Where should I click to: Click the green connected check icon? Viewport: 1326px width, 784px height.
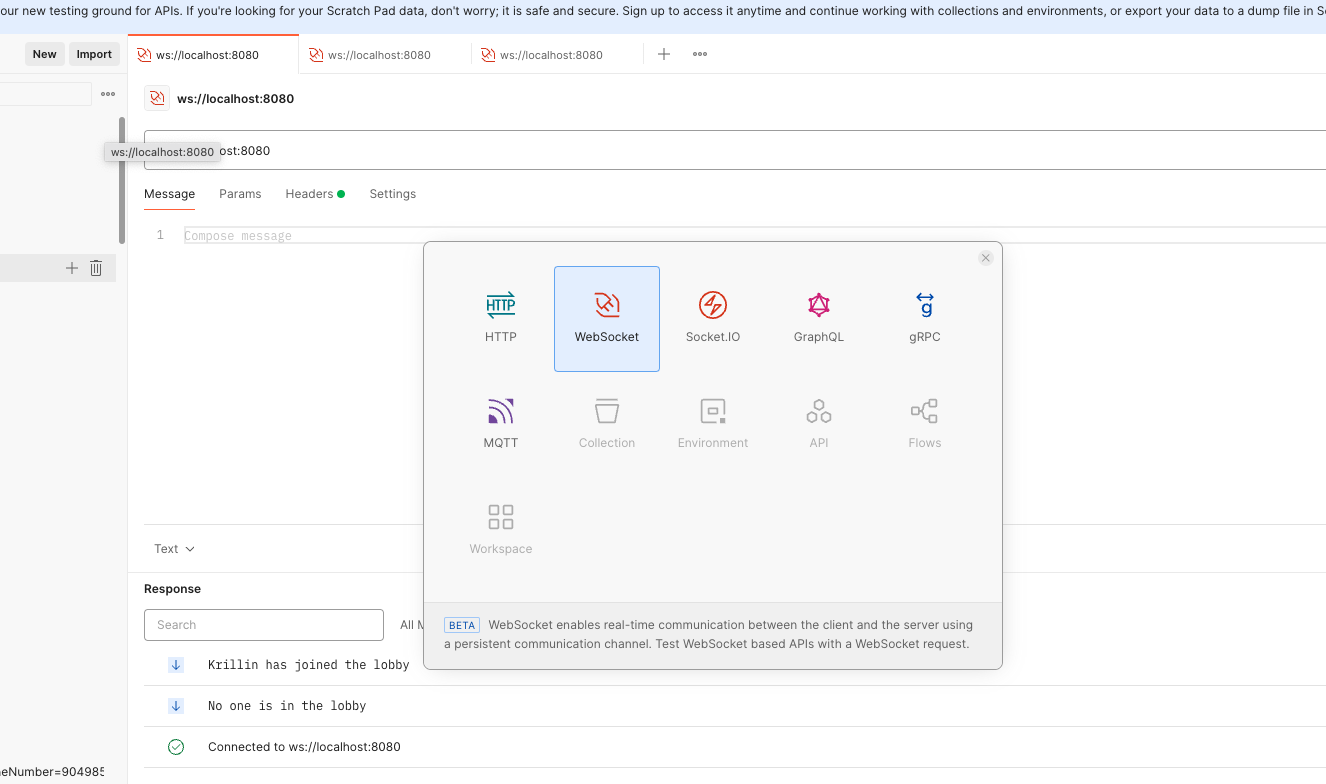pyautogui.click(x=176, y=747)
